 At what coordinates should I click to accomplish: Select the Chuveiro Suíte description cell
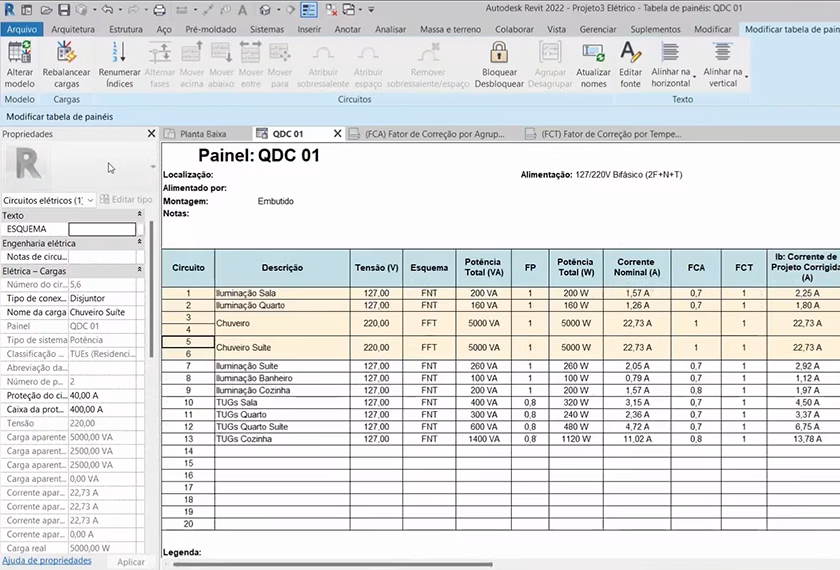point(281,347)
